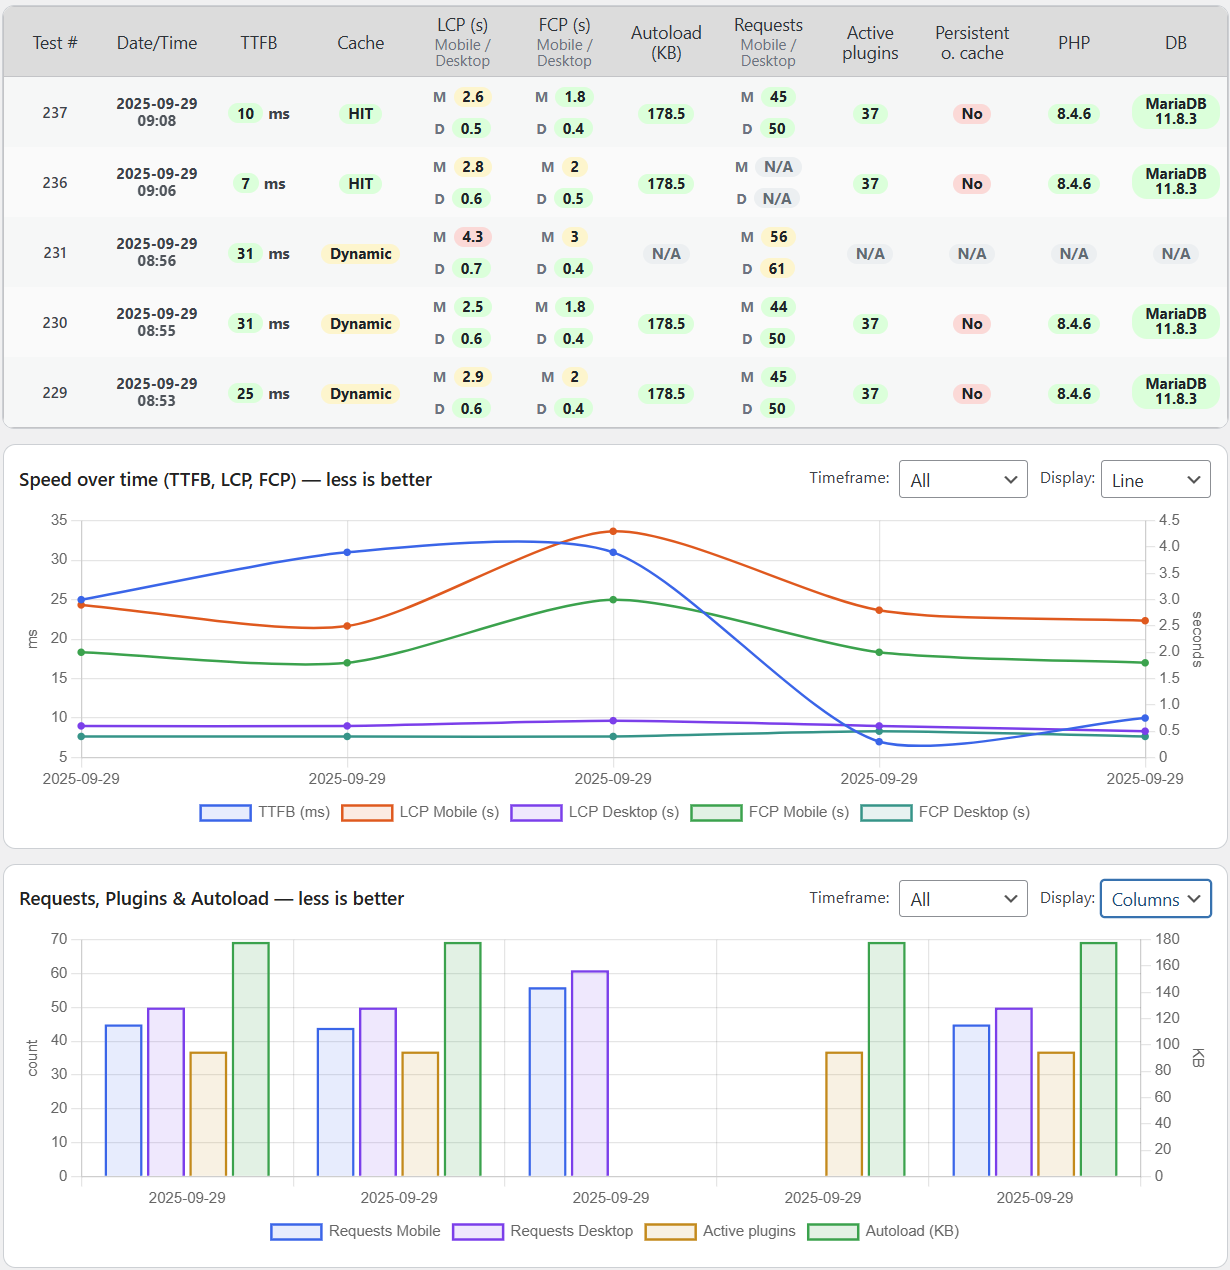Hide Requests Desktop bars via legend
The height and width of the screenshot is (1270, 1230).
[543, 1231]
